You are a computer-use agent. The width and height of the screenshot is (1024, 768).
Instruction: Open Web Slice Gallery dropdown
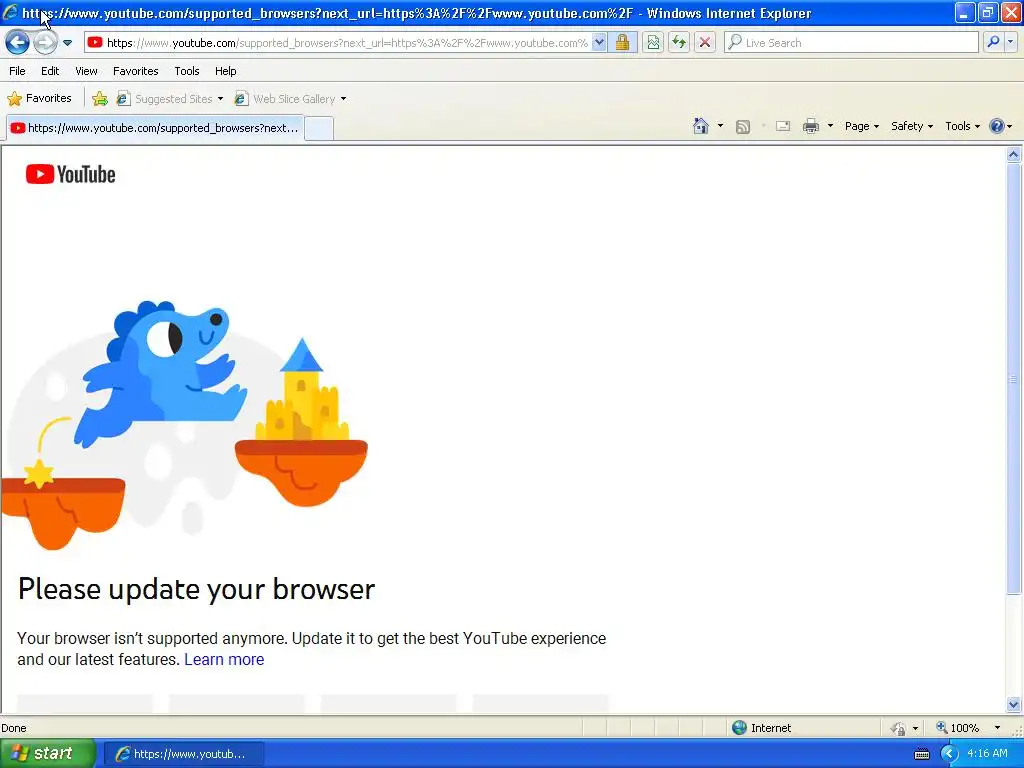291,99
